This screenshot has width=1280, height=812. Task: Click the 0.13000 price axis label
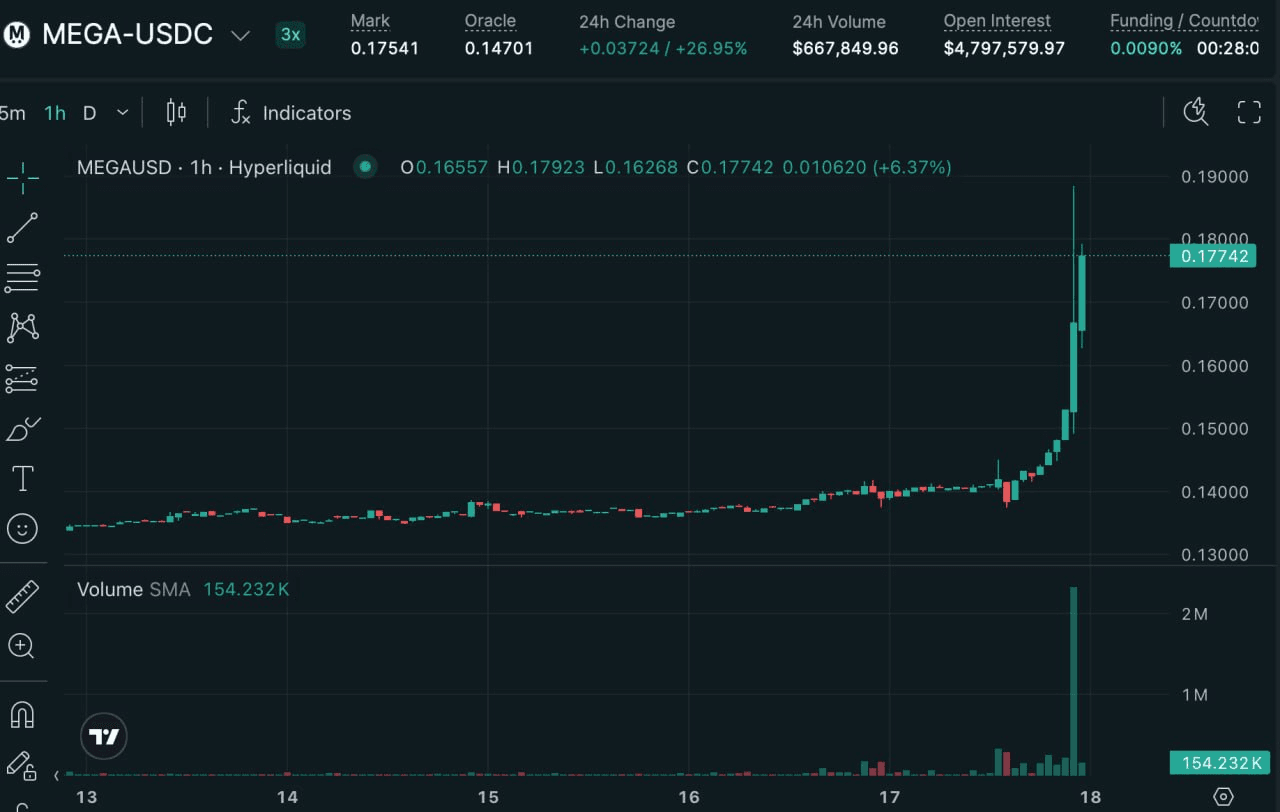coord(1215,555)
